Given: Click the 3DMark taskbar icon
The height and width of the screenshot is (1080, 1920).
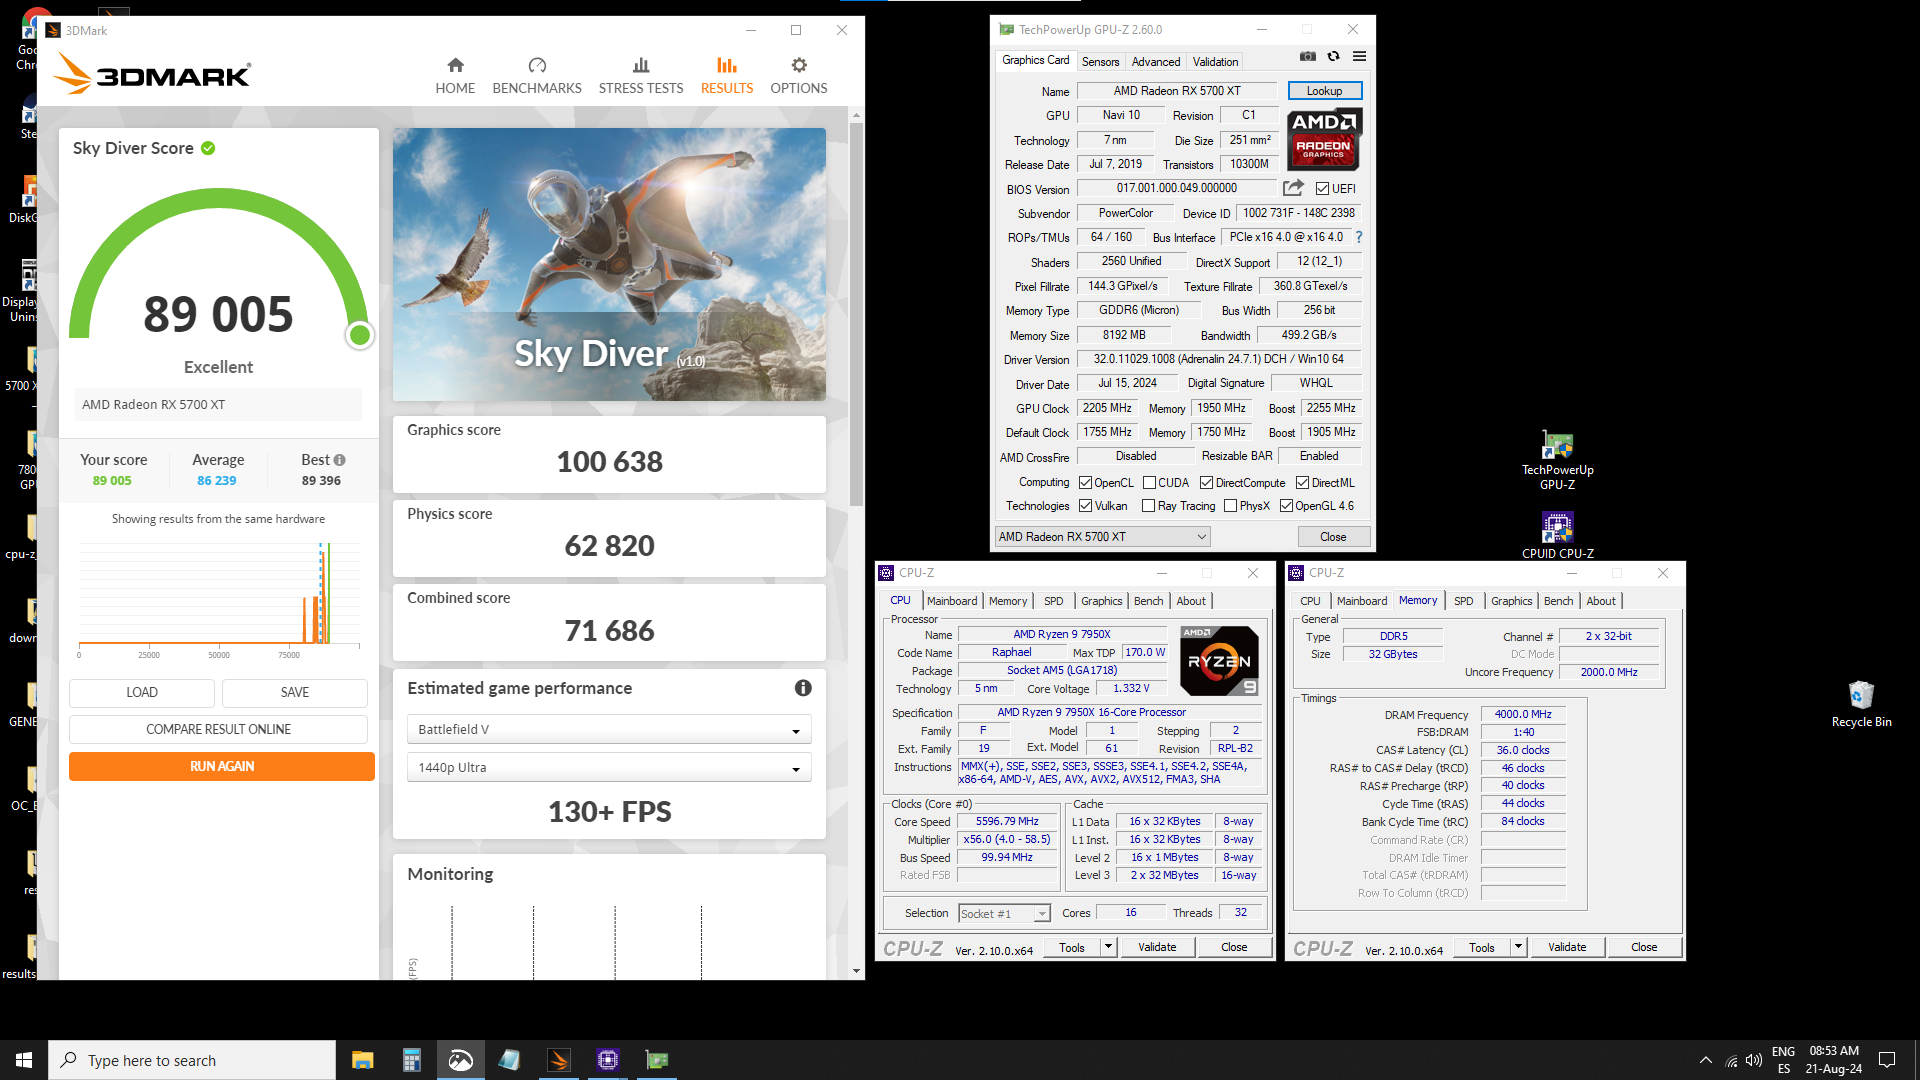Looking at the screenshot, I should (559, 1060).
